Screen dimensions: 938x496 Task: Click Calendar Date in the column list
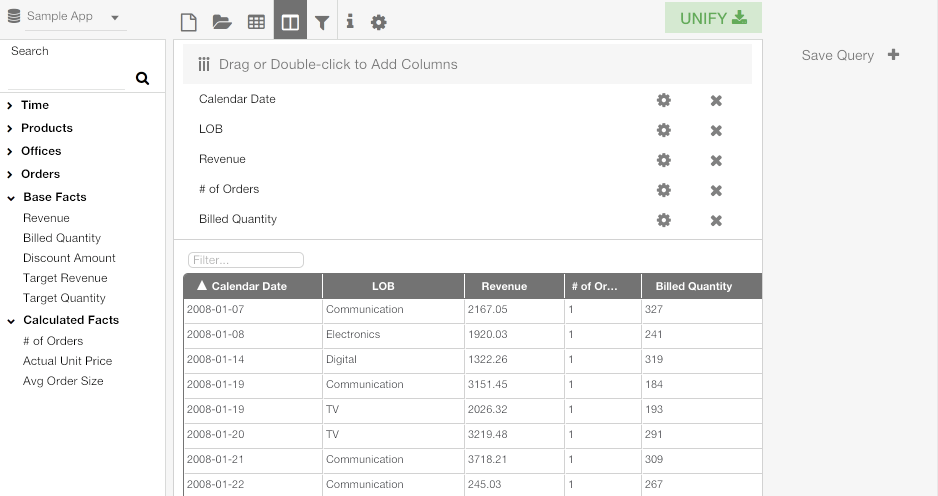coord(237,99)
